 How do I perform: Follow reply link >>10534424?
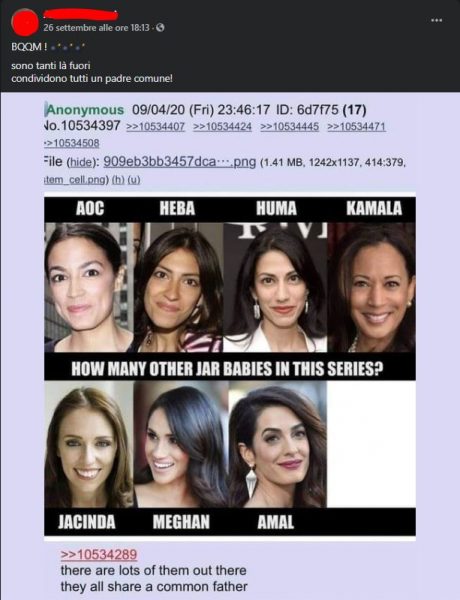pyautogui.click(x=222, y=126)
